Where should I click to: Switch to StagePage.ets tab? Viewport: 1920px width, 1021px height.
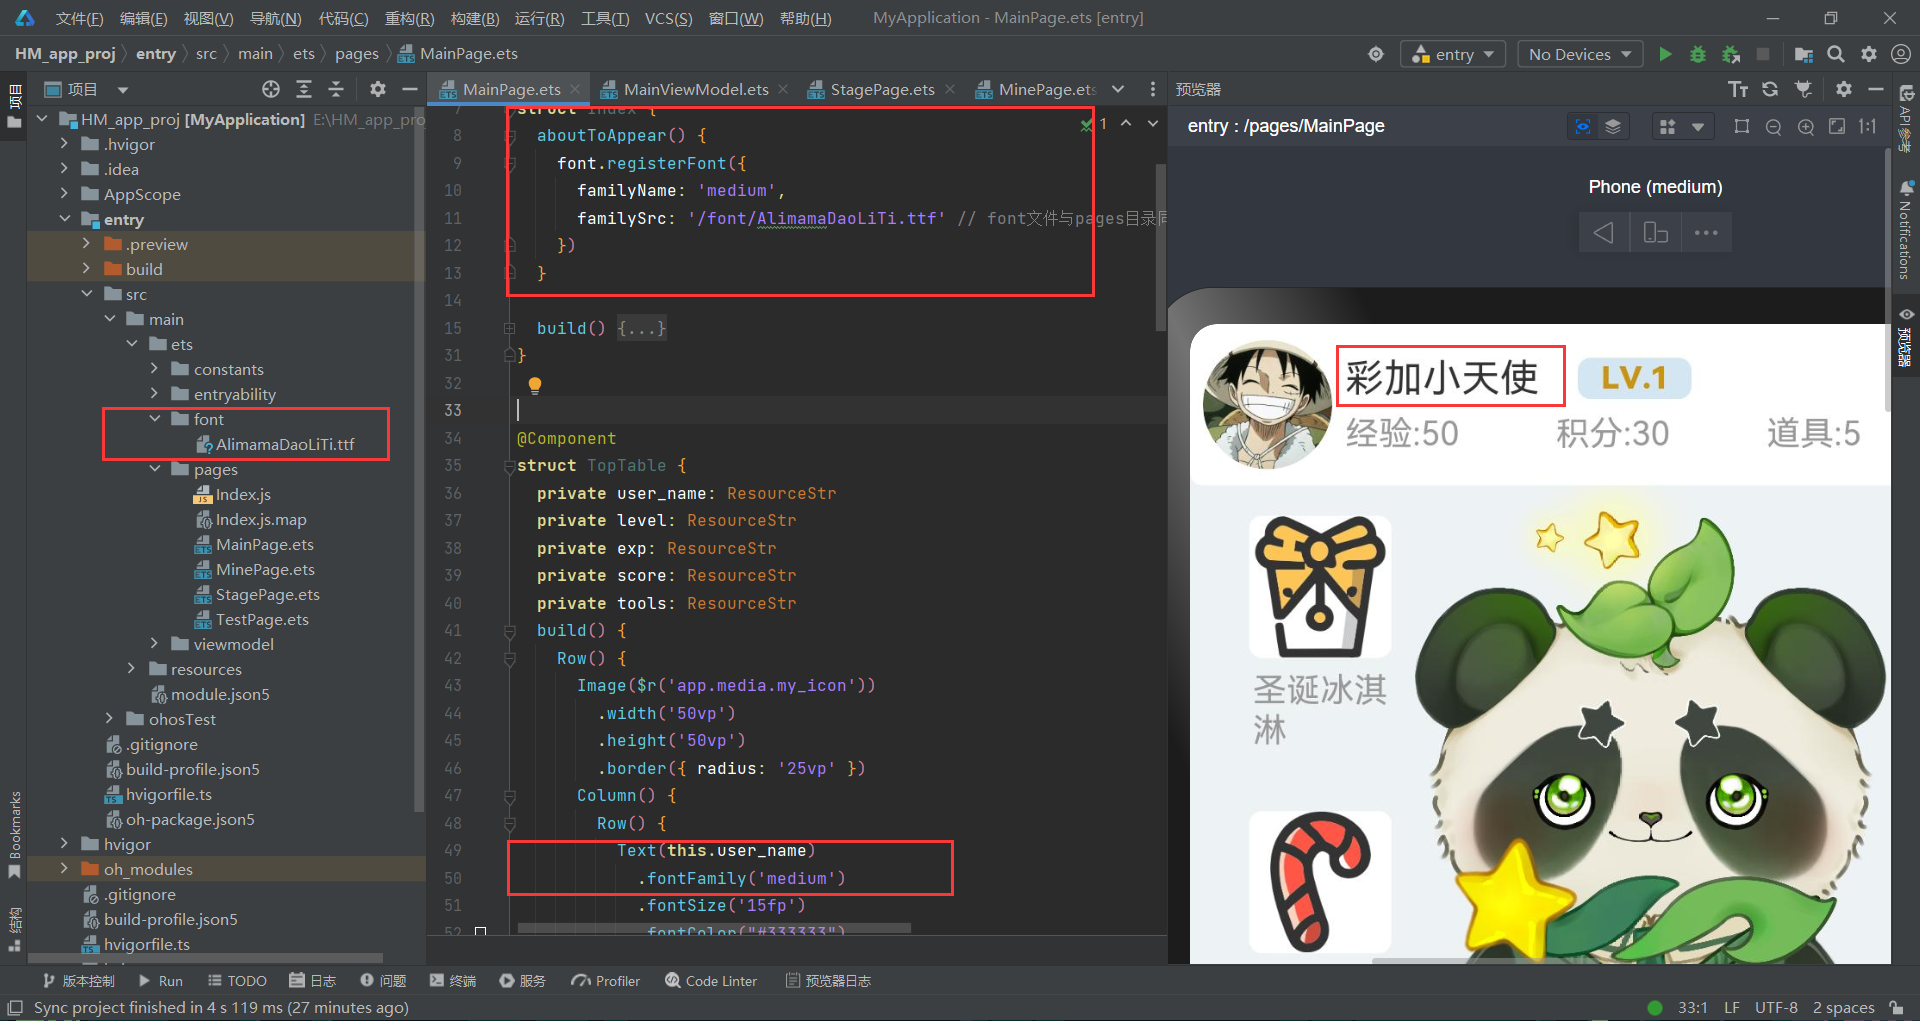[882, 89]
